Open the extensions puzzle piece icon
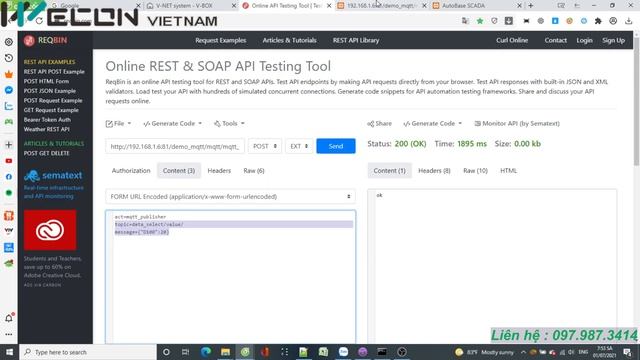Viewport: 640px width, 360px height. (x=598, y=21)
